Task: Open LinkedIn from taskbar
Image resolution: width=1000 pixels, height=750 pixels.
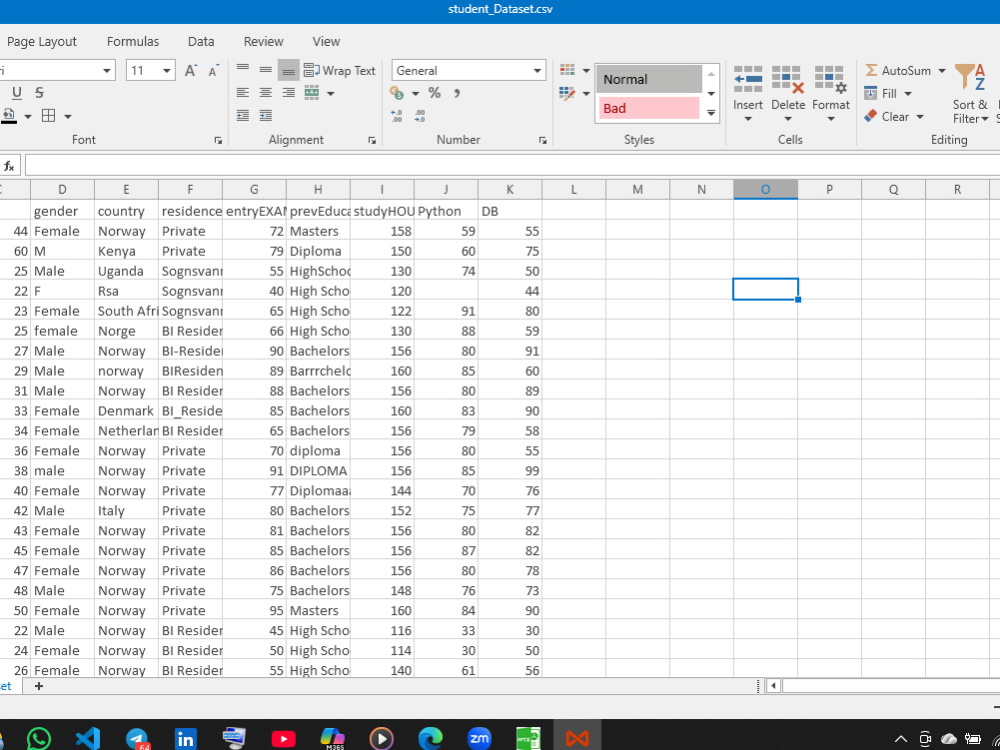Action: click(x=186, y=739)
